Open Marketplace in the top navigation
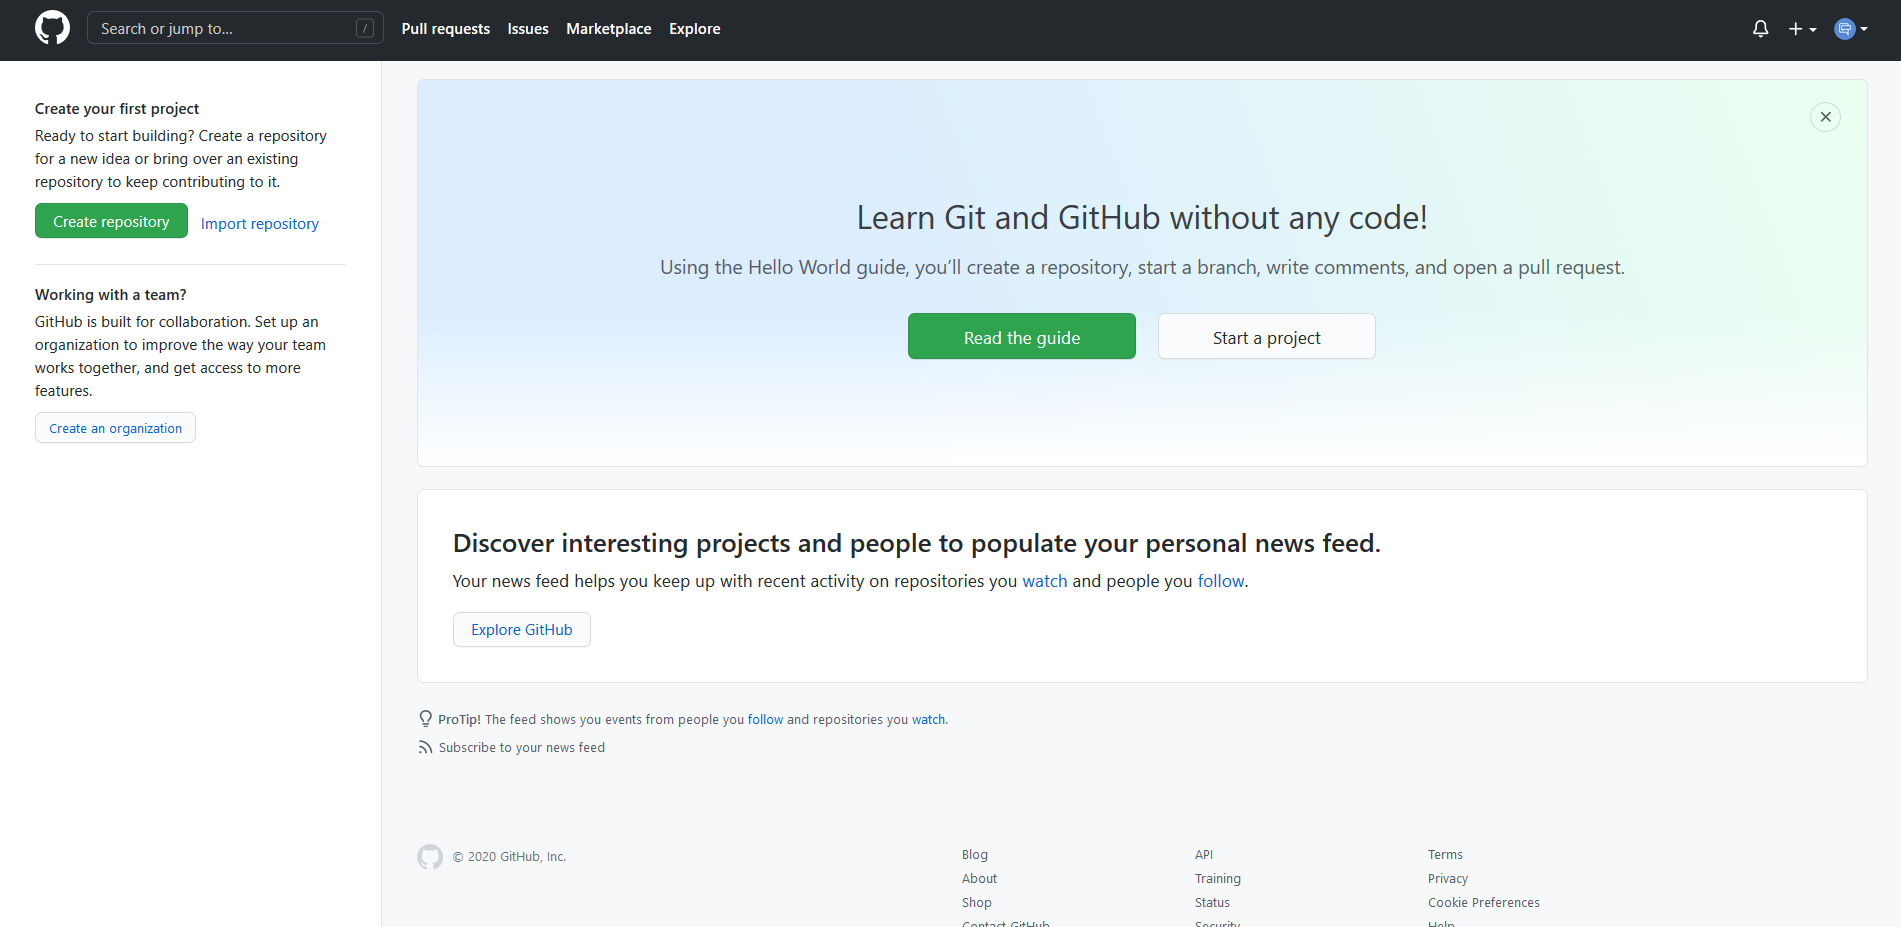The image size is (1901, 927). coord(608,29)
